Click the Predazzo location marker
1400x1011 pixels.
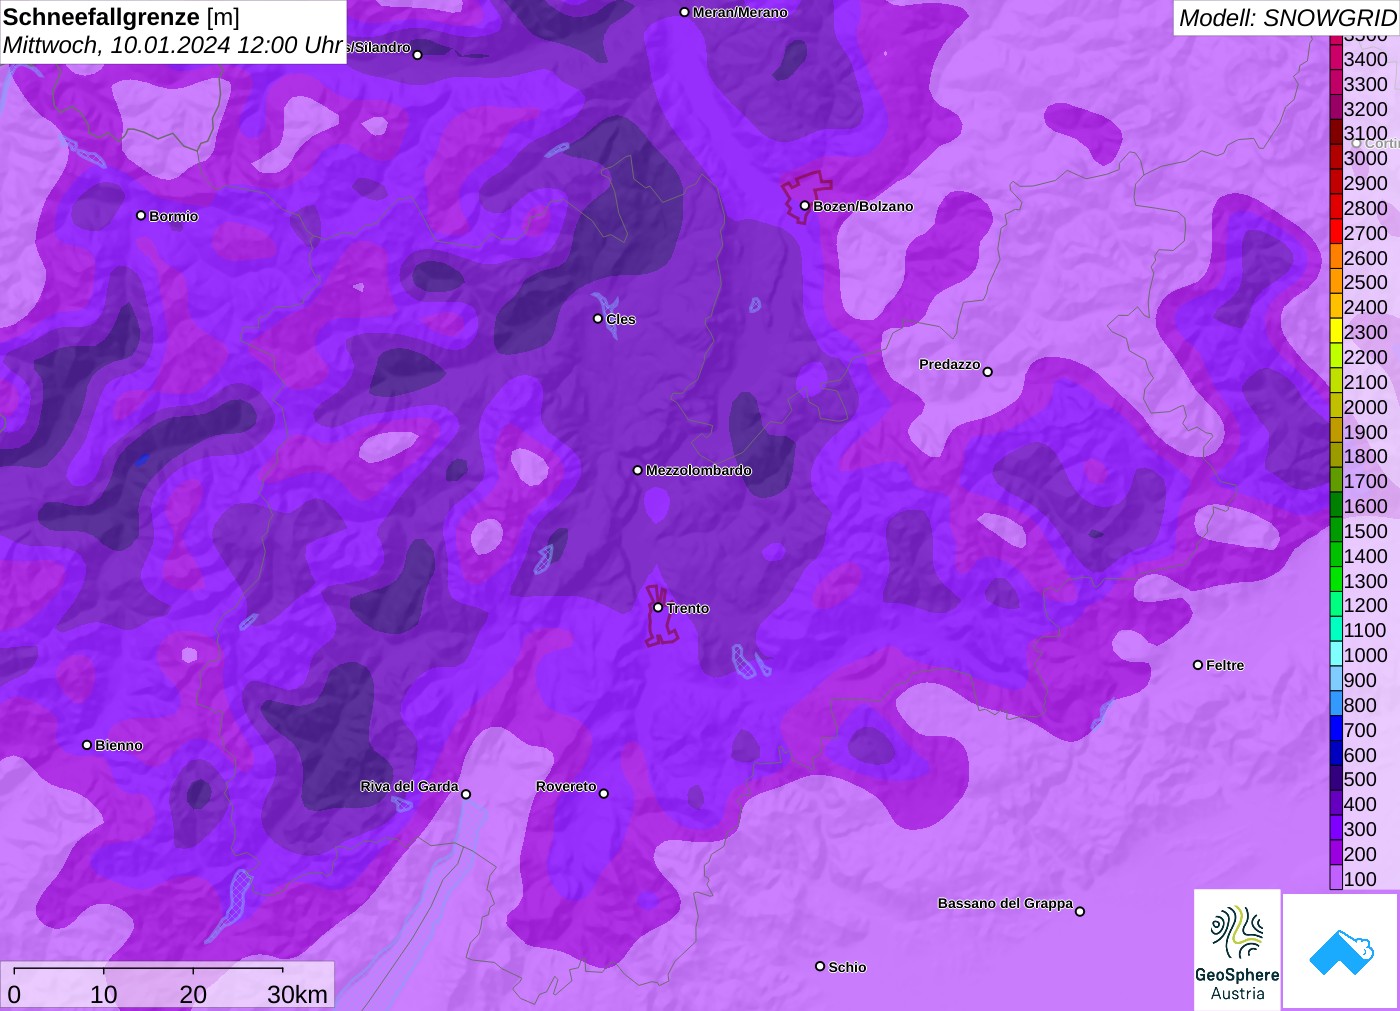tap(987, 372)
